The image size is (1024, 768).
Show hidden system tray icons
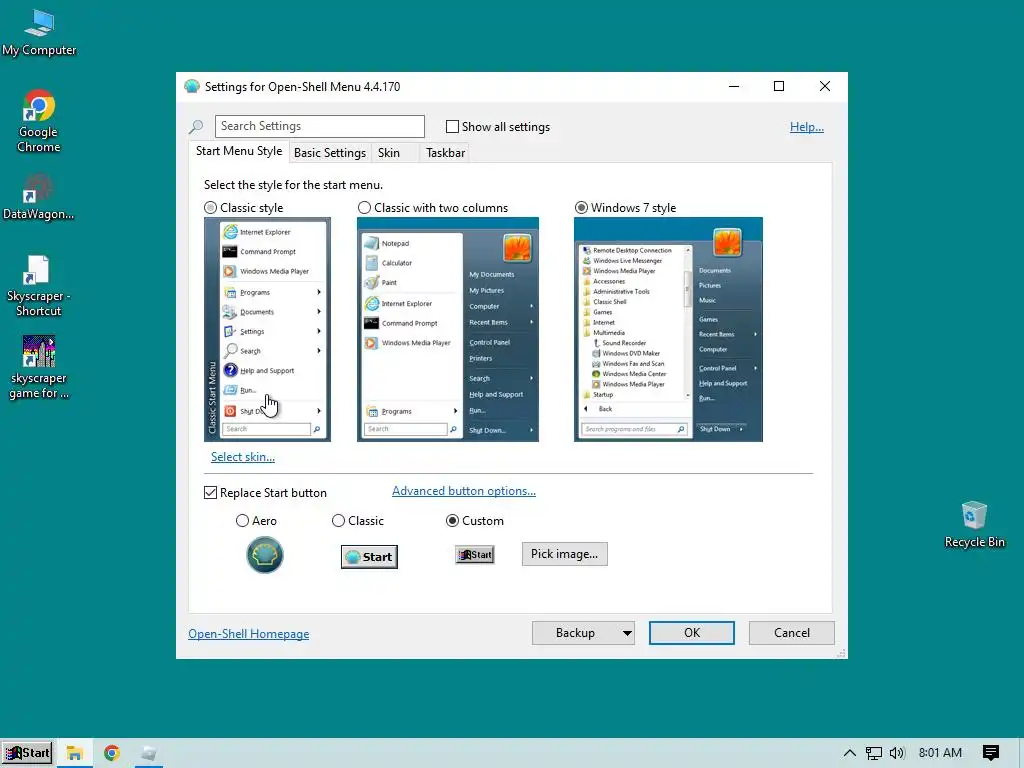tap(850, 753)
